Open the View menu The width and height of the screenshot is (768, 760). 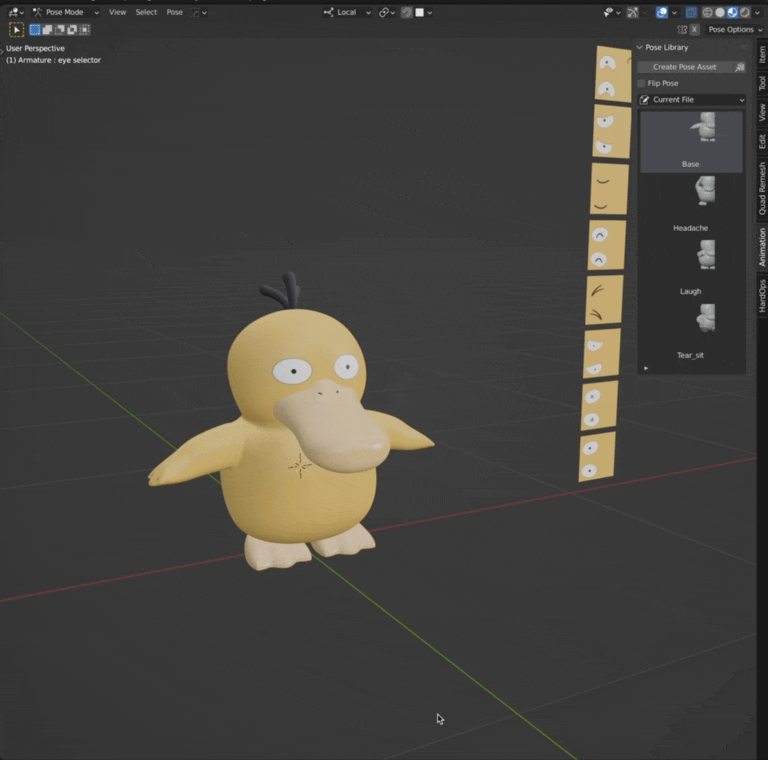click(x=117, y=12)
